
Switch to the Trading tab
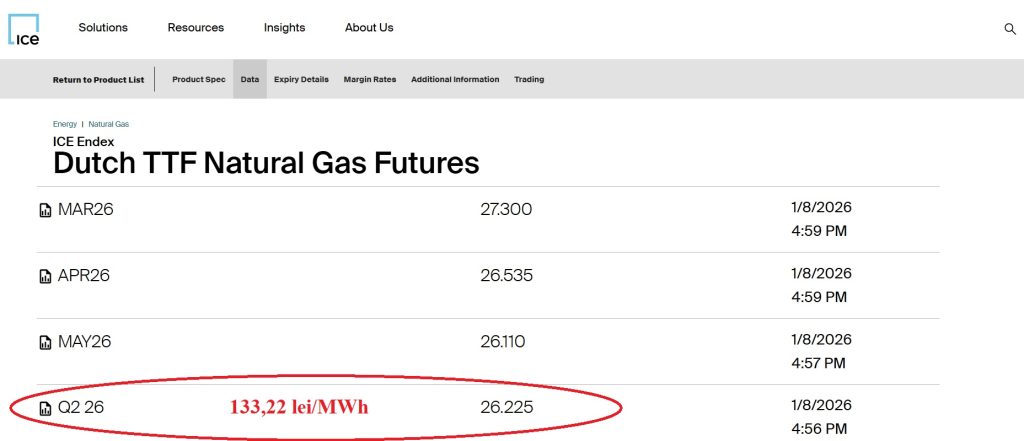529,80
